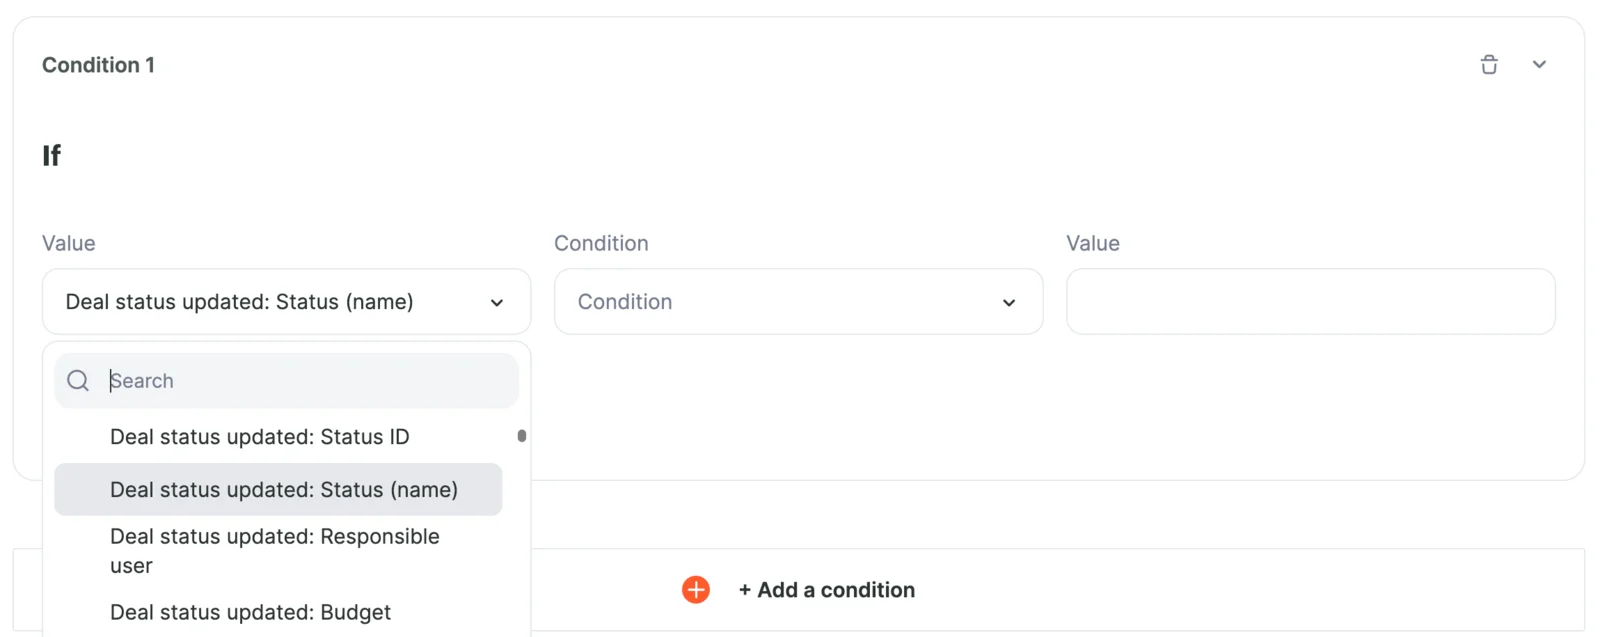Click the Value label above the first dropdown
Viewport: 1600px width, 637px height.
(x=68, y=243)
